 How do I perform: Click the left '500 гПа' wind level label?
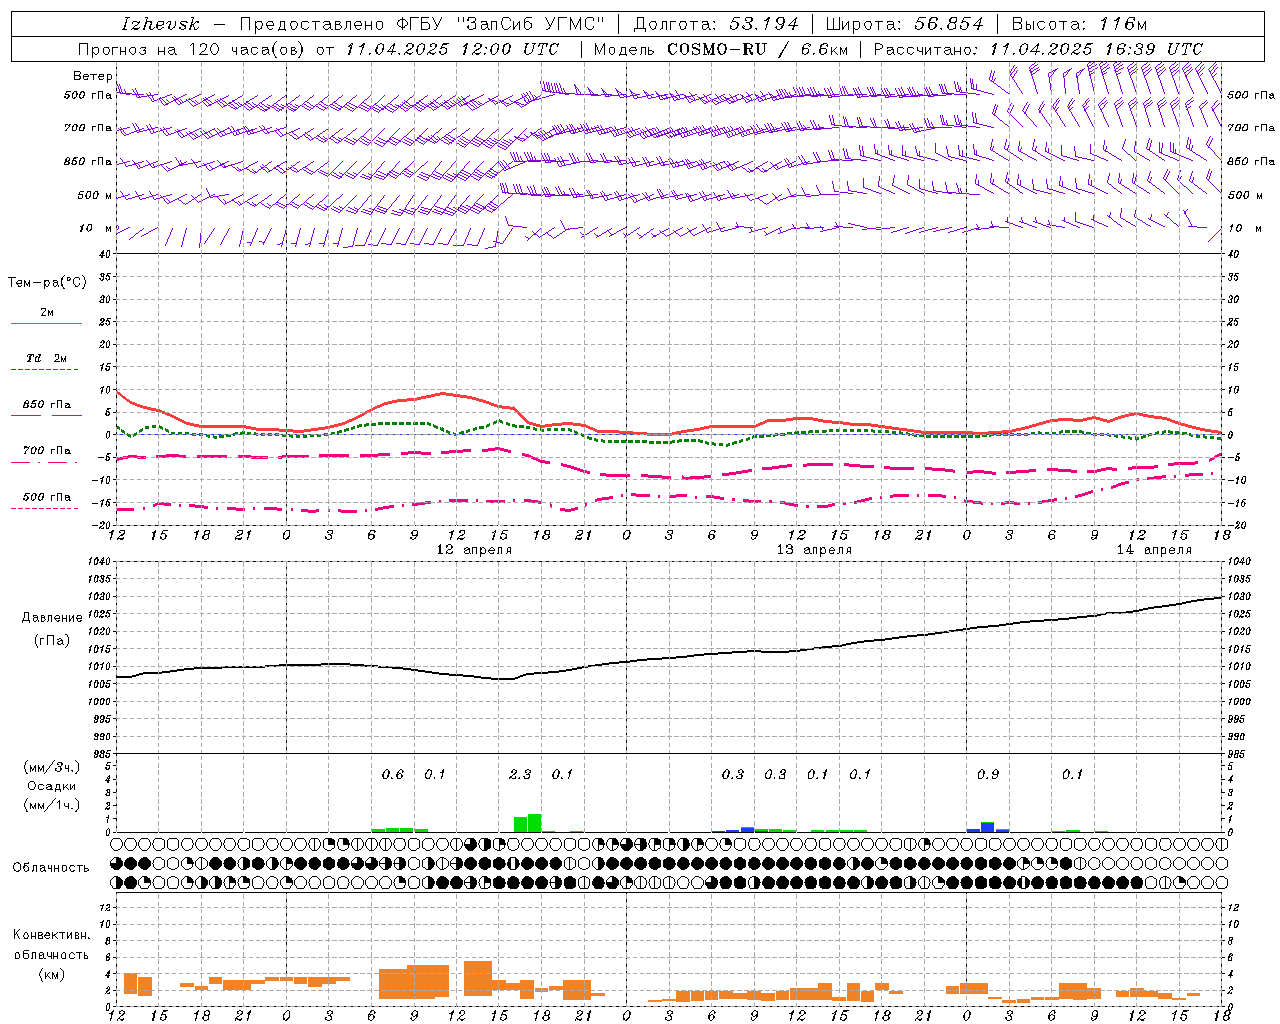pos(88,96)
